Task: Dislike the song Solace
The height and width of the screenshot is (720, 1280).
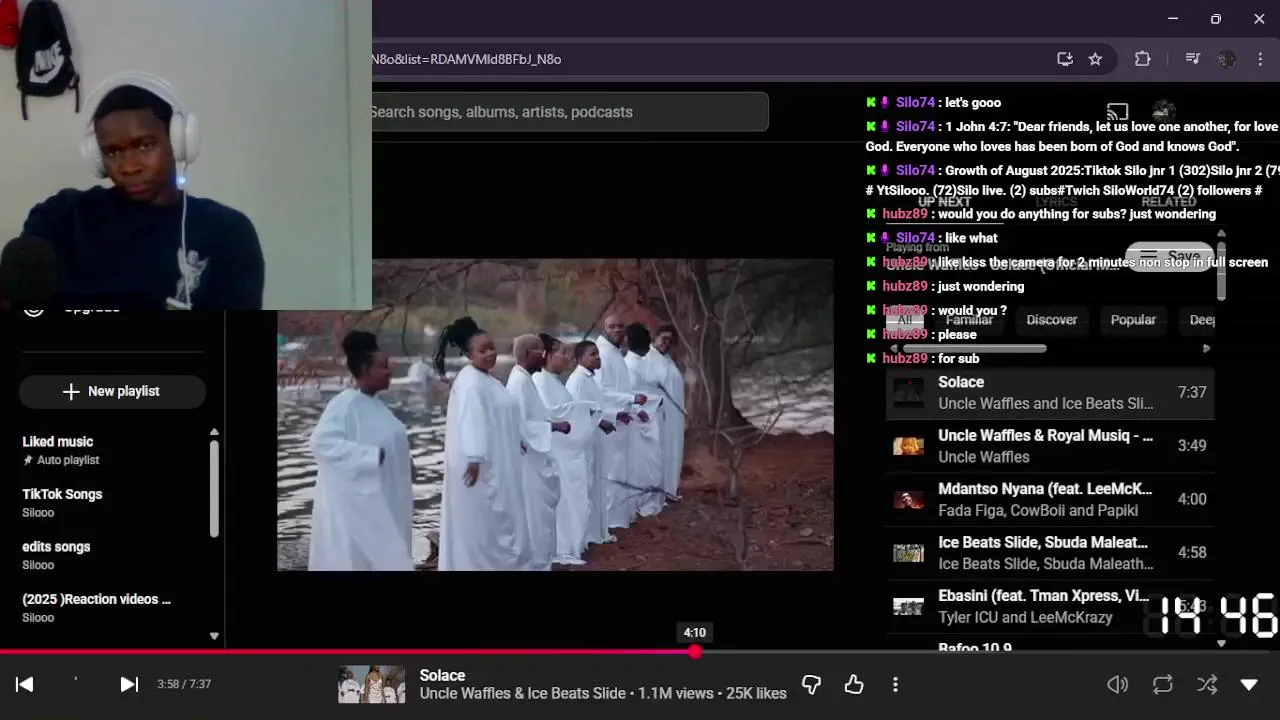Action: [x=811, y=684]
